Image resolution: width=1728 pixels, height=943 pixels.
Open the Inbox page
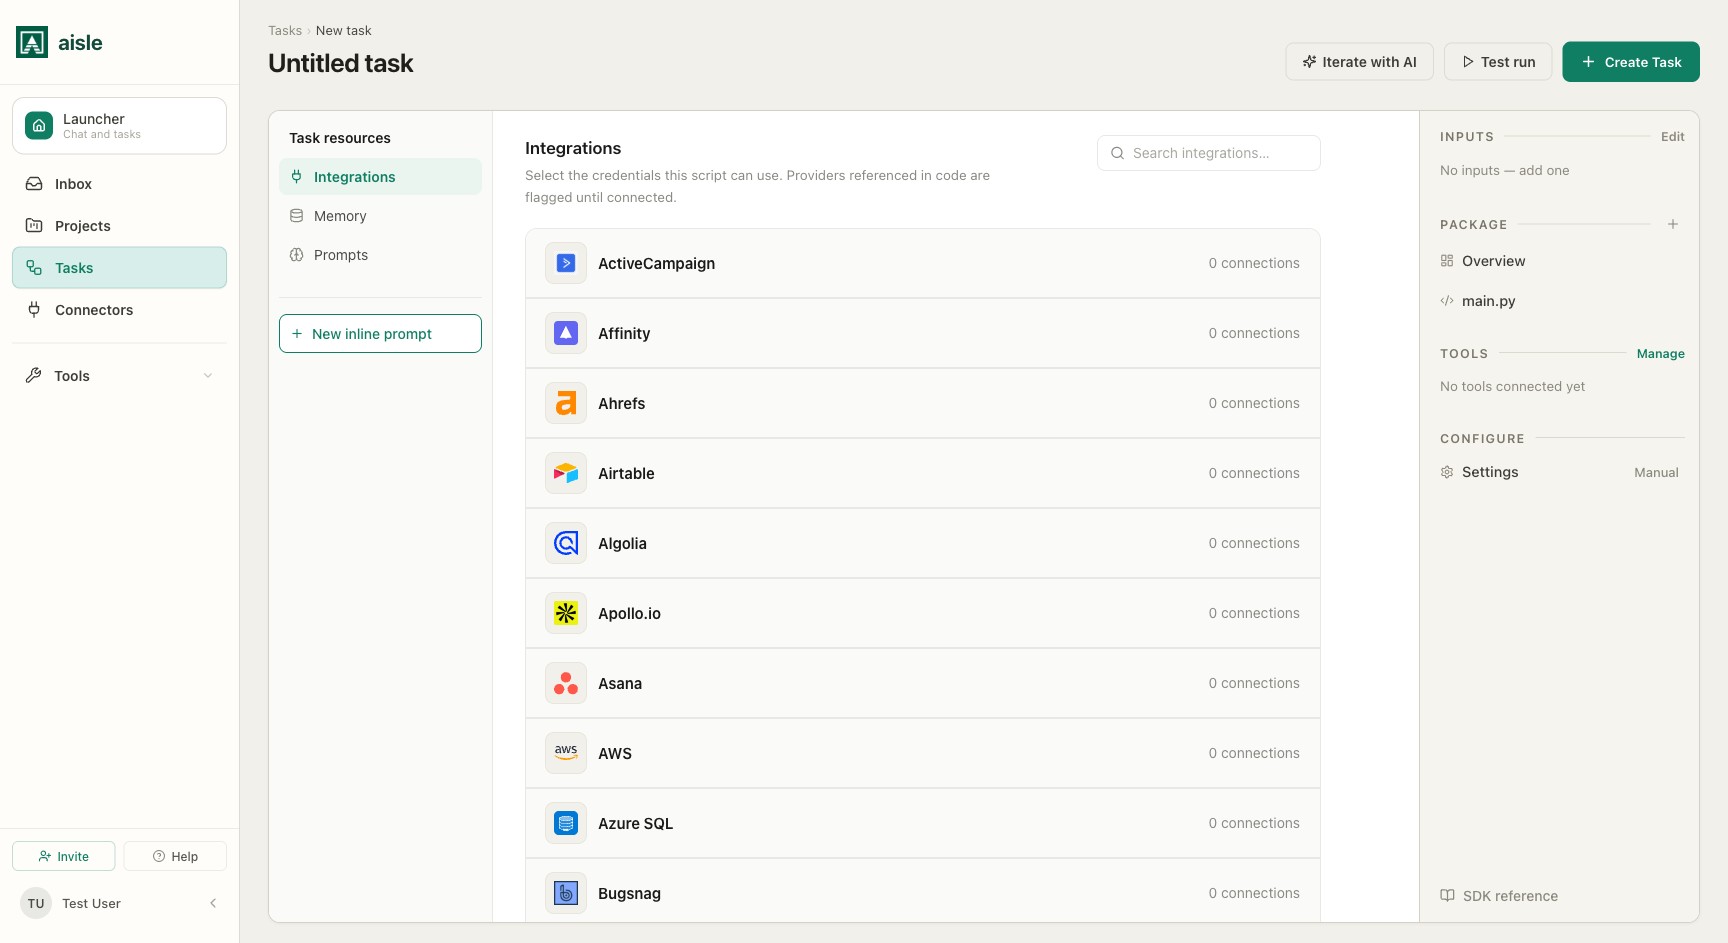[x=119, y=184]
